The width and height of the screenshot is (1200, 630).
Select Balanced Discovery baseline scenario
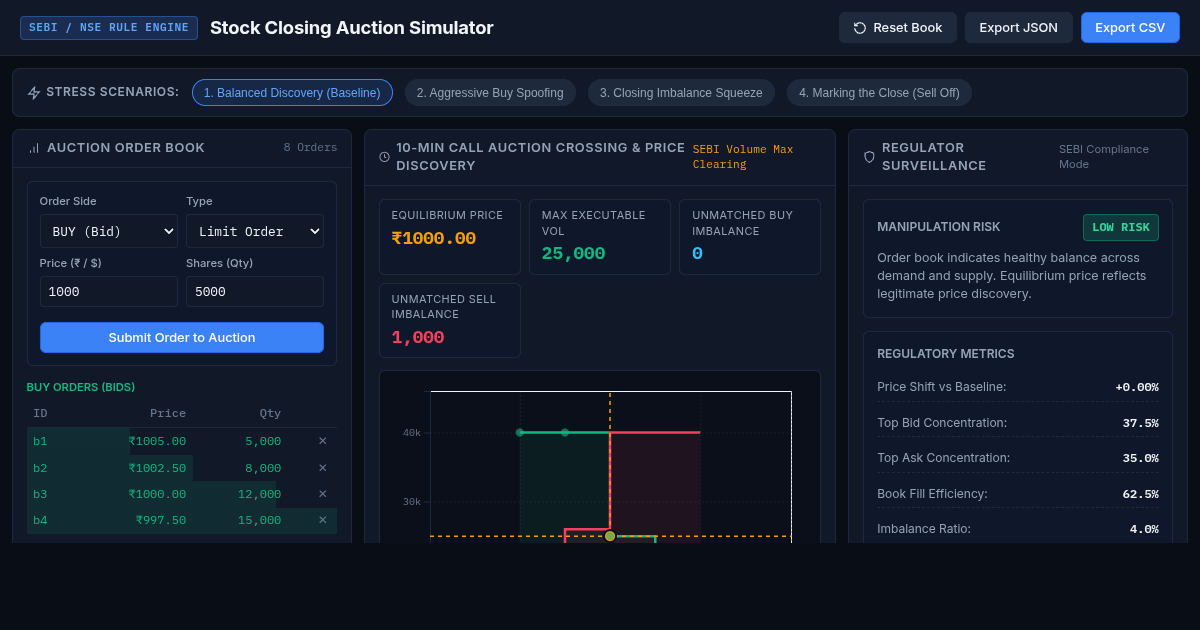(292, 93)
